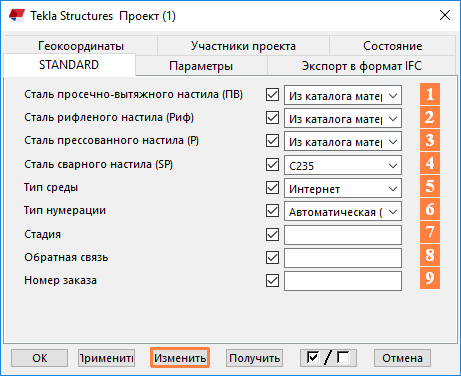Image resolution: width=461 pixels, height=376 pixels.
Task: Click the orange number 1 marker
Action: (430, 94)
